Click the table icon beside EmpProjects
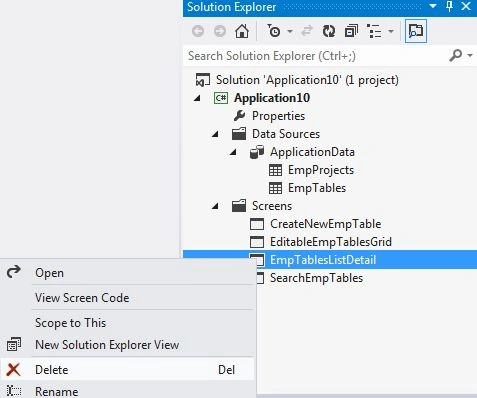 [x=275, y=170]
